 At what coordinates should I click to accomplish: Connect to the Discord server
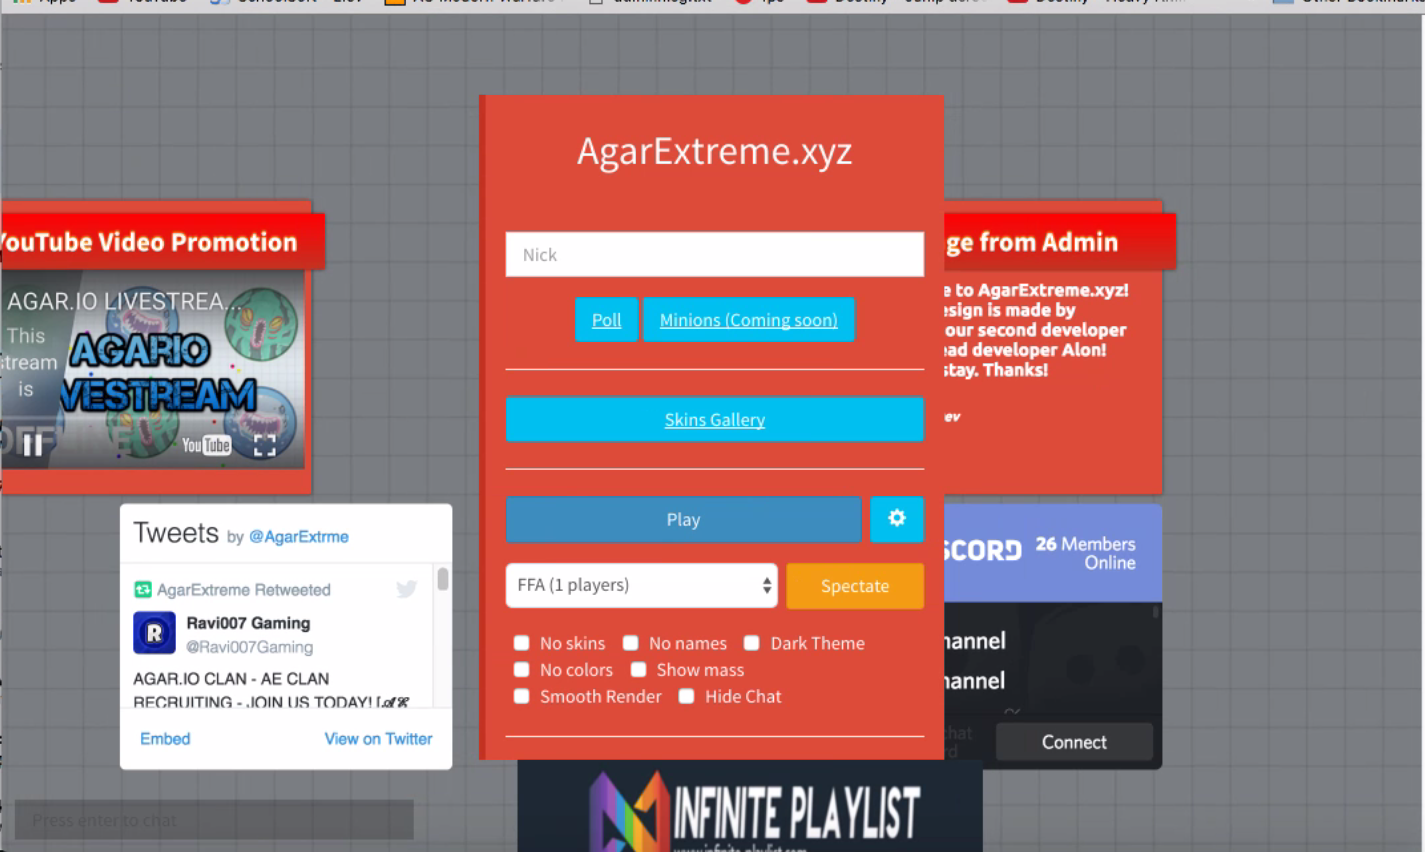1074,742
